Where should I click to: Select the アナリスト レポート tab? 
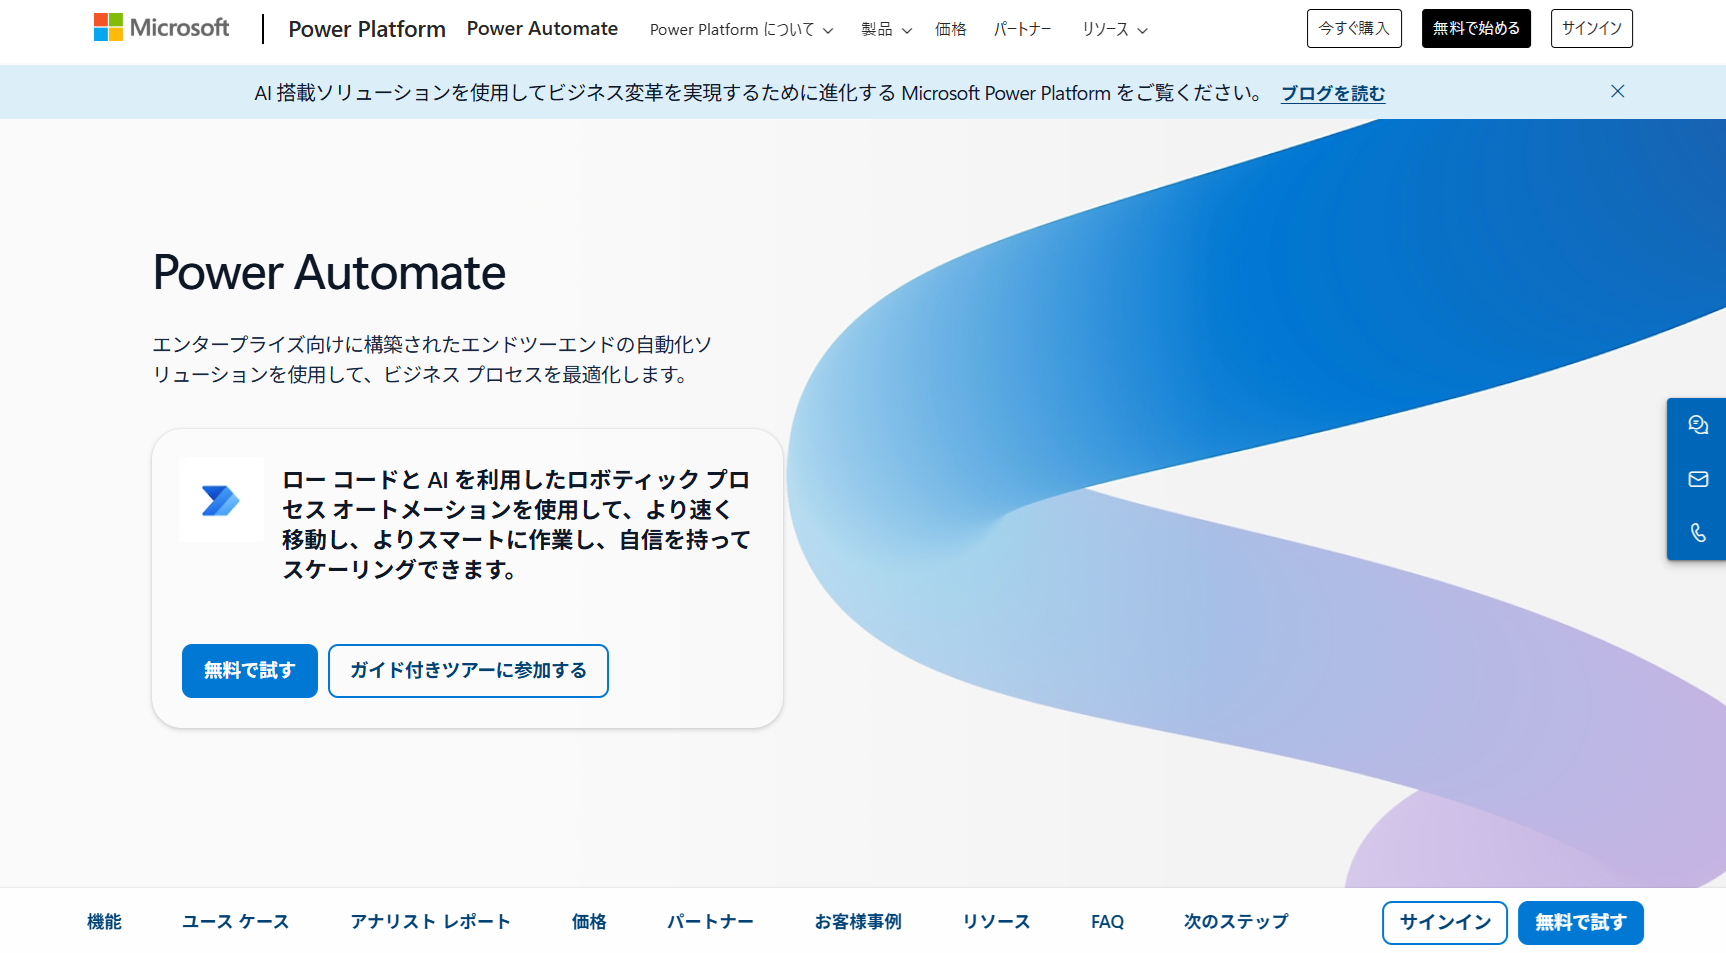tap(430, 922)
